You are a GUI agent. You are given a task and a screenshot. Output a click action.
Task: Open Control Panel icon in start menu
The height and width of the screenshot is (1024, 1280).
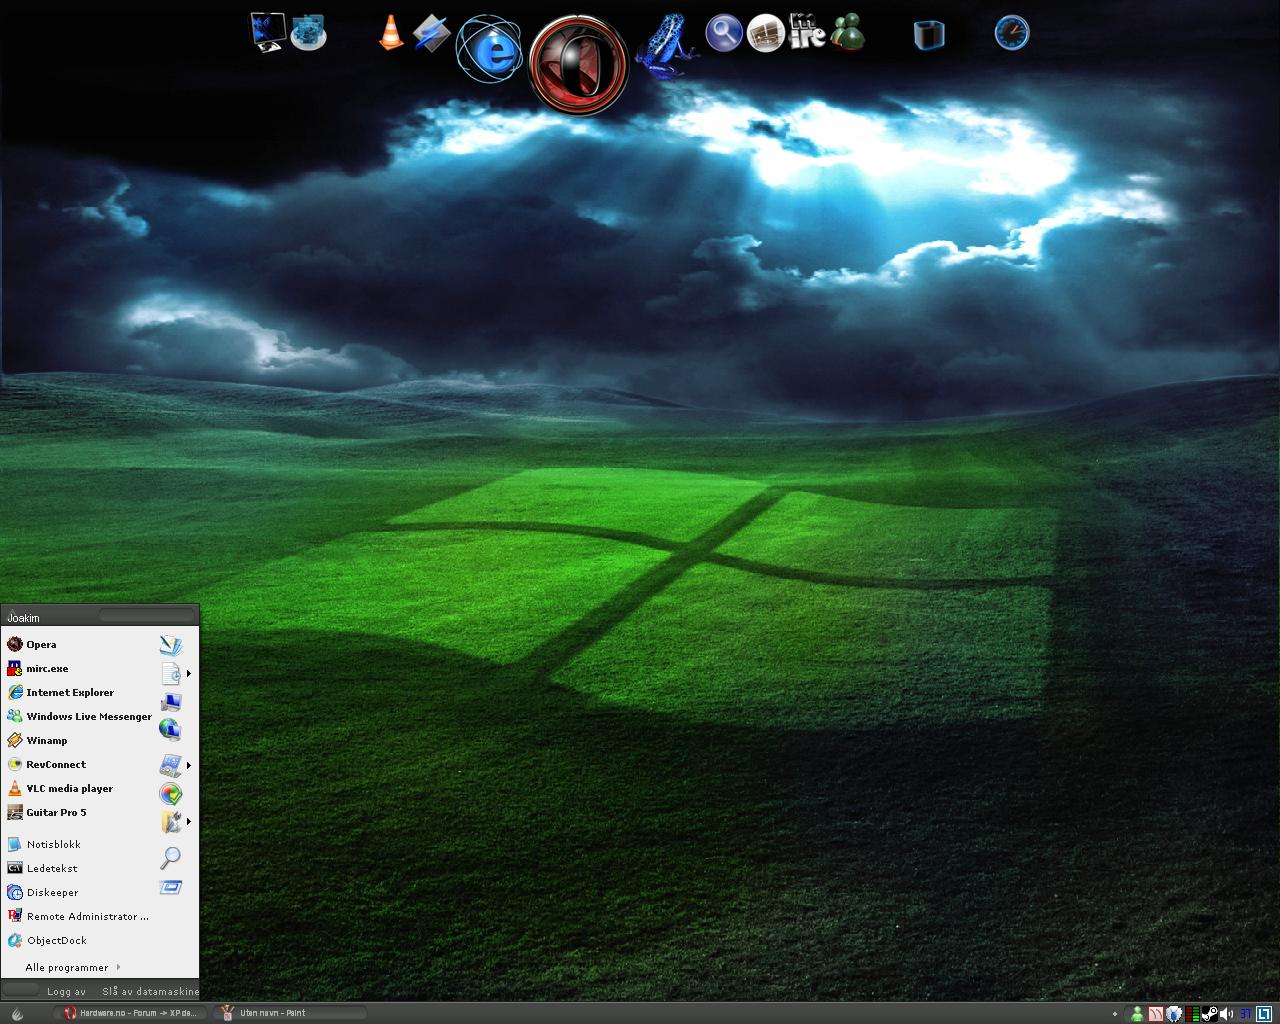(x=171, y=766)
